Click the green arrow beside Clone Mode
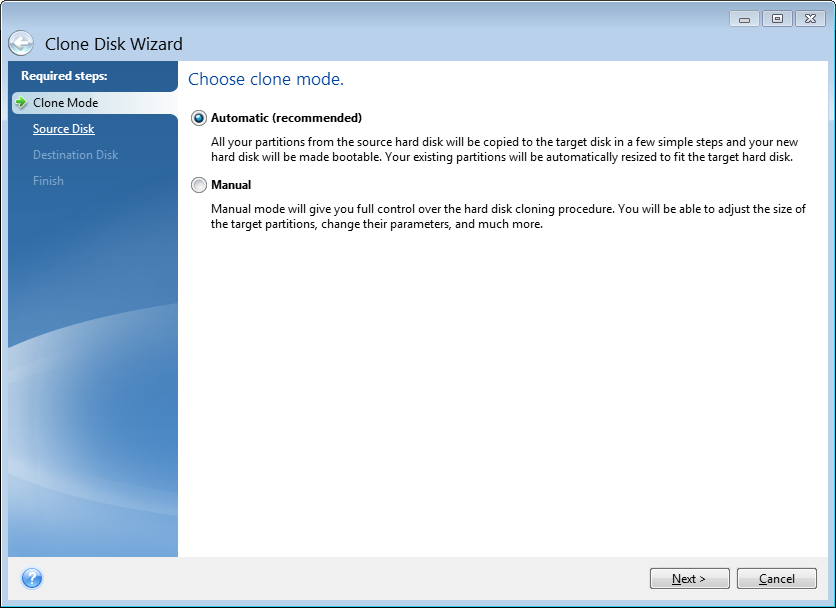The height and width of the screenshot is (608, 836). (21, 102)
